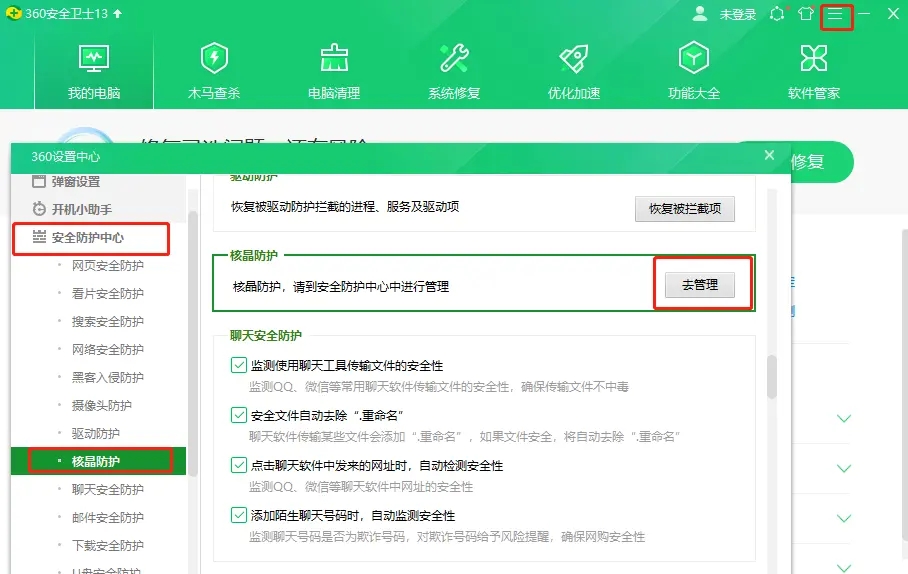Open 木马查杀 virus scan tab
The image size is (908, 574).
(x=214, y=72)
